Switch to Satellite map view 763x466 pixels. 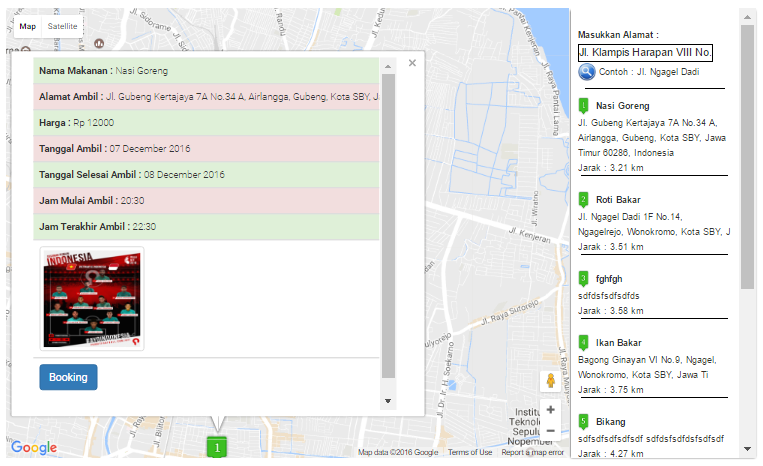[x=62, y=26]
